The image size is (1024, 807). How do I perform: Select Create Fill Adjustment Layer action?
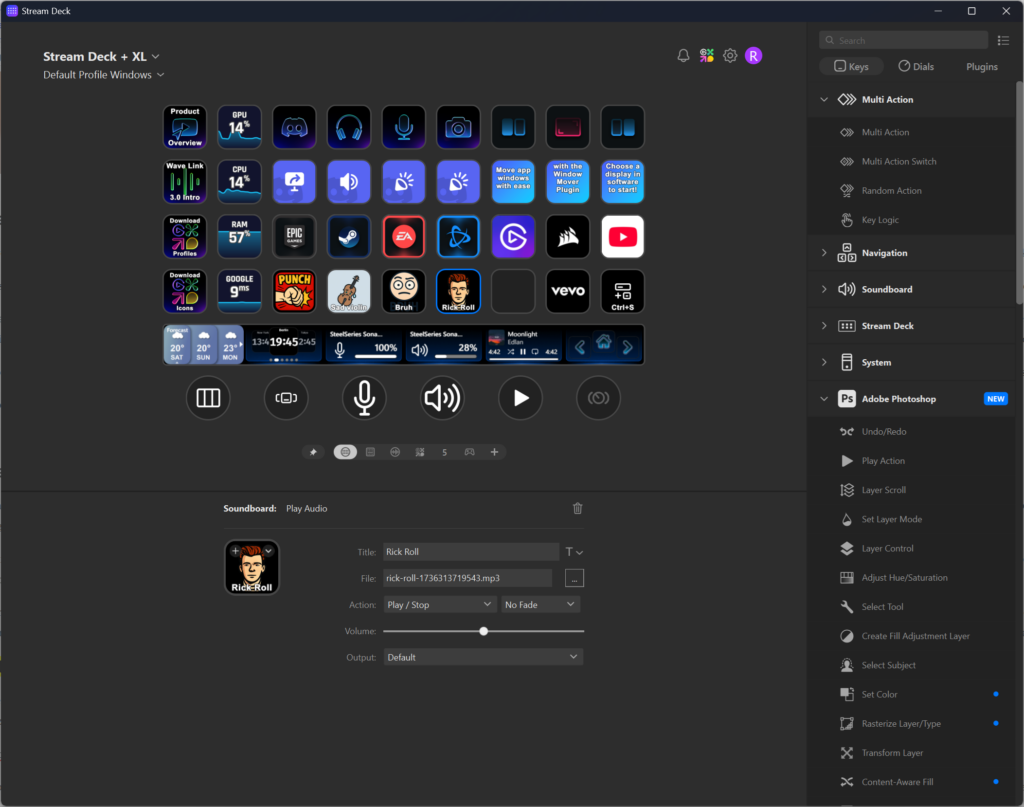tap(915, 636)
